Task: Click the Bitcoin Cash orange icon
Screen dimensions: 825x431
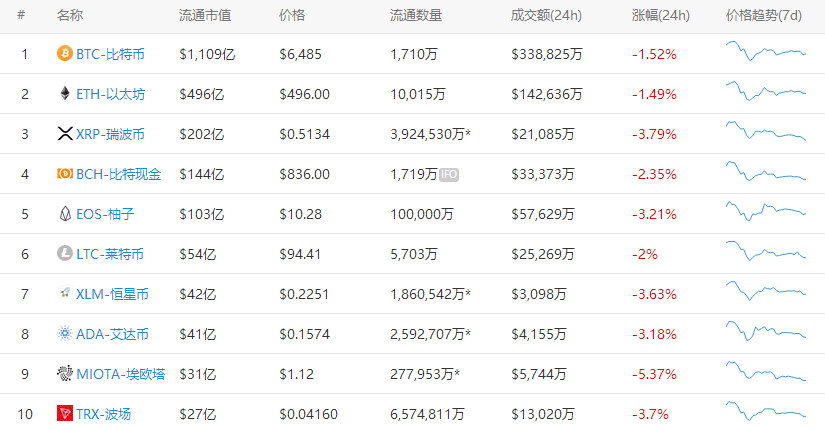Action: (x=65, y=173)
